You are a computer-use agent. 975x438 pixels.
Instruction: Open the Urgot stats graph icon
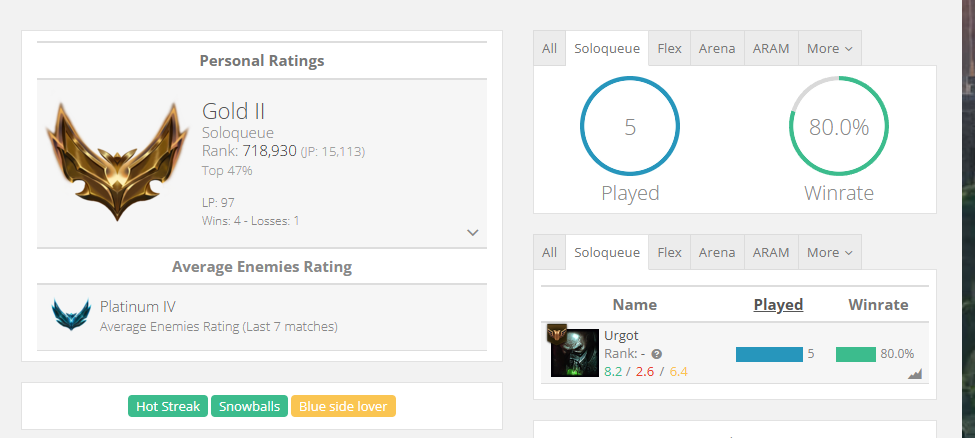tap(915, 374)
